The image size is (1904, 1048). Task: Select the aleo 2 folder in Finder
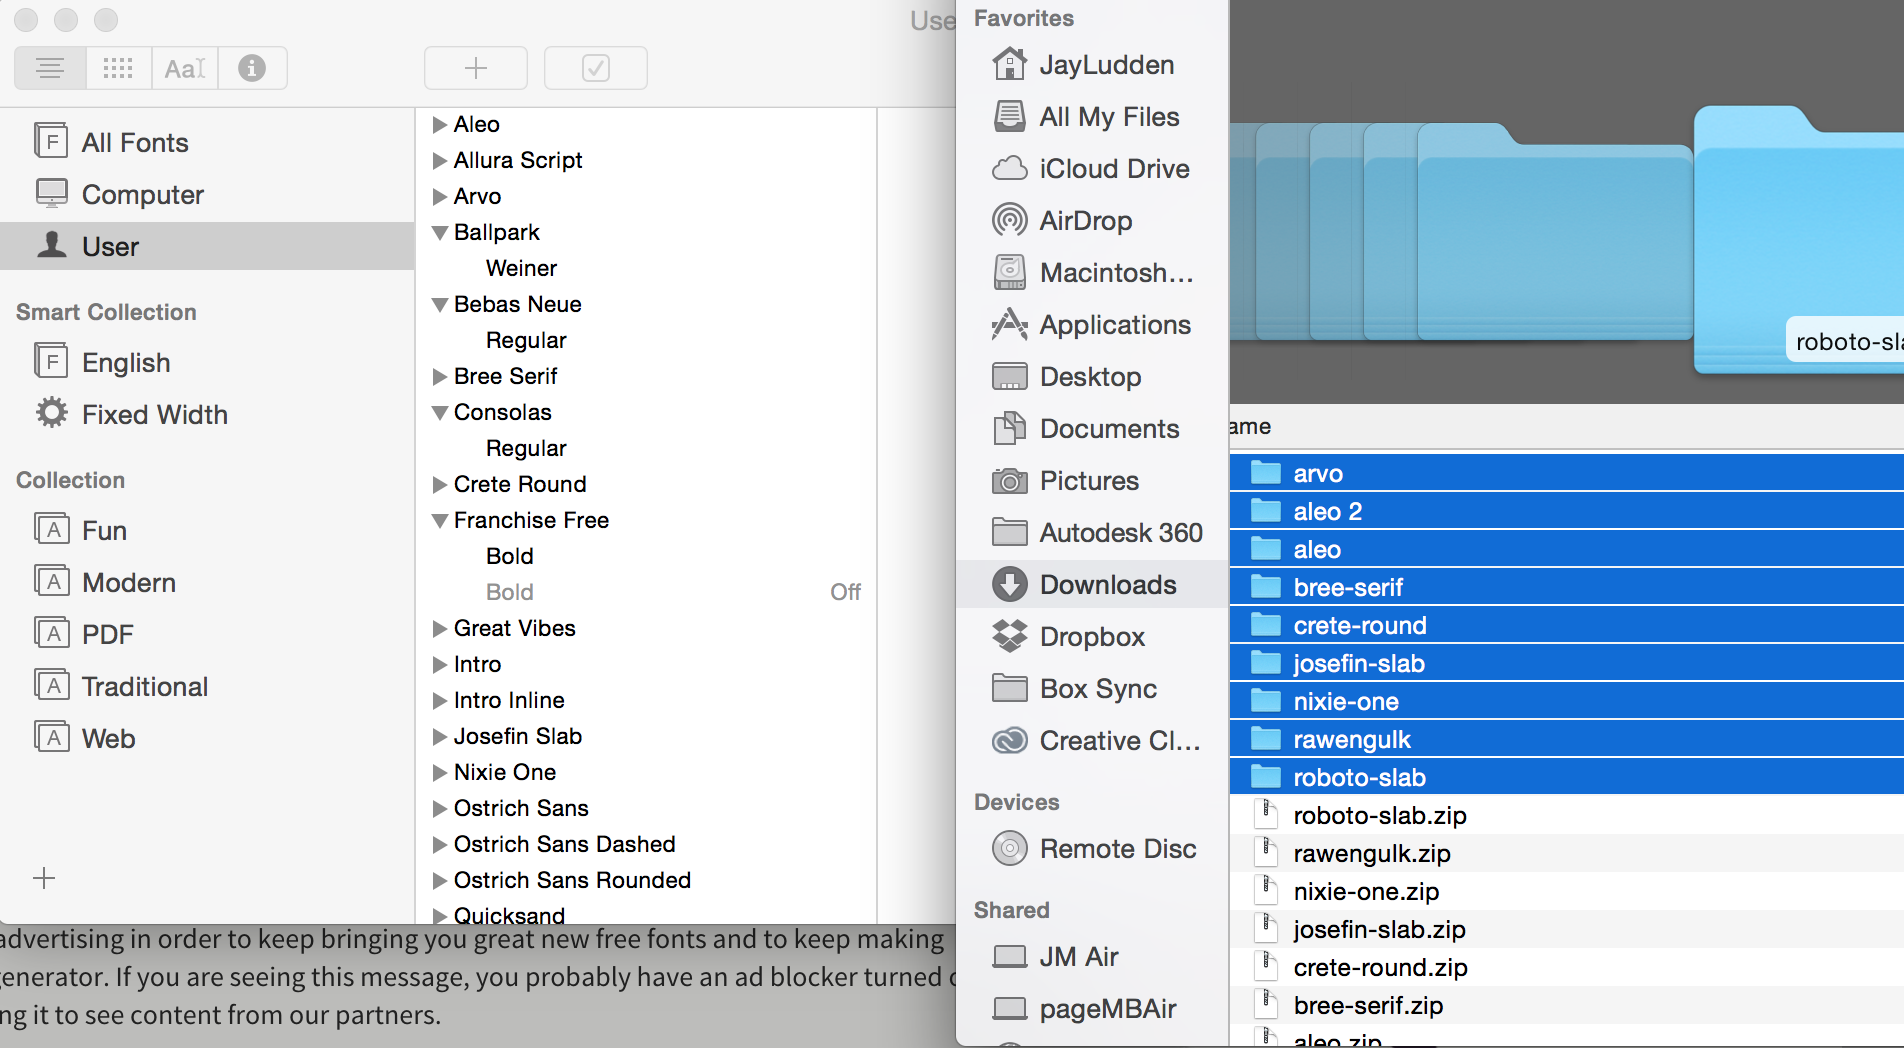1567,511
